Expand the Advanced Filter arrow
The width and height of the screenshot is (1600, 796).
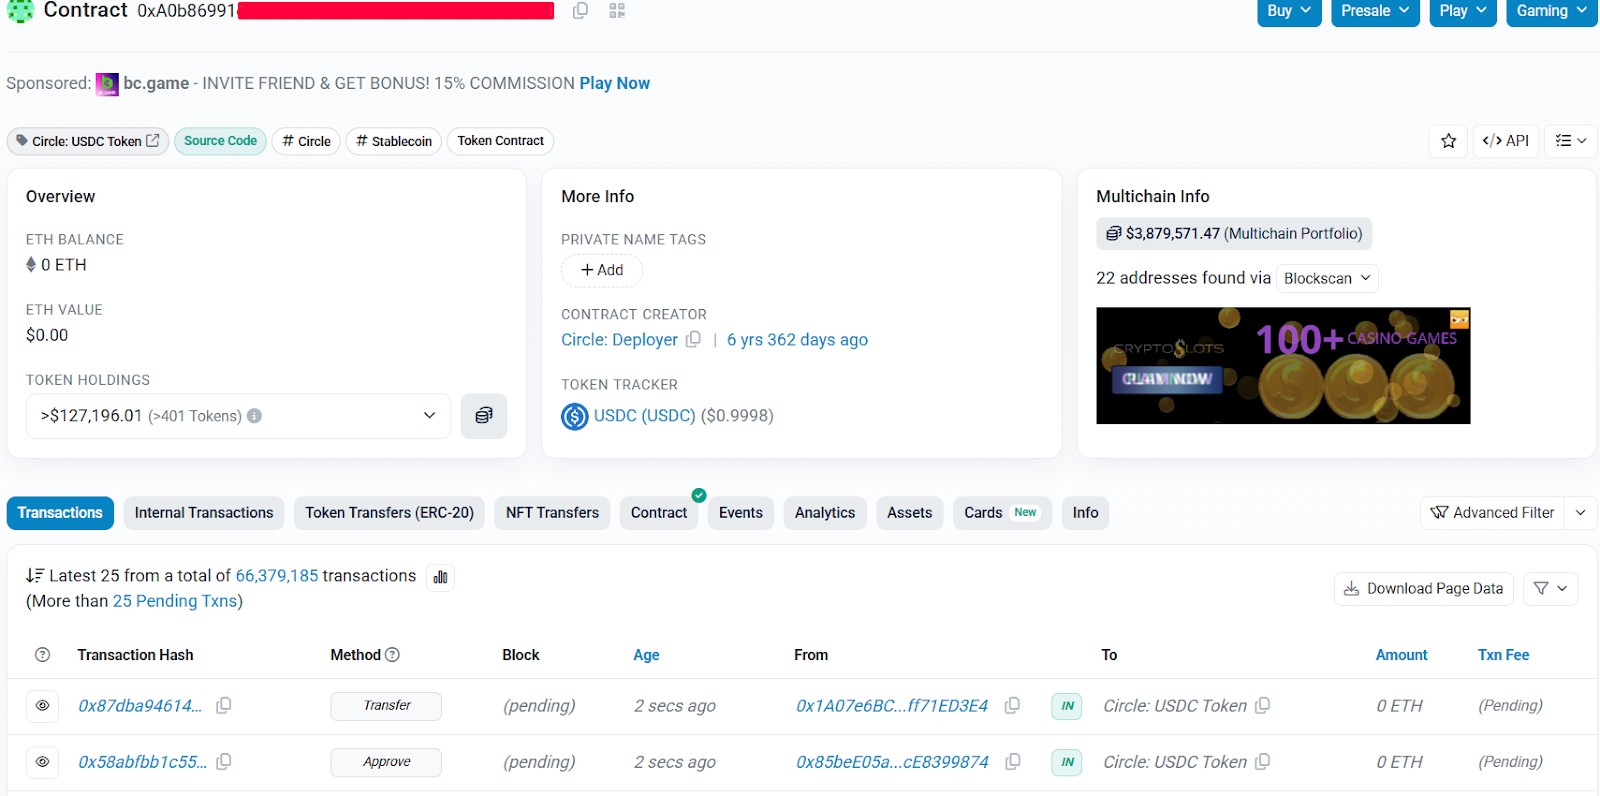point(1581,513)
